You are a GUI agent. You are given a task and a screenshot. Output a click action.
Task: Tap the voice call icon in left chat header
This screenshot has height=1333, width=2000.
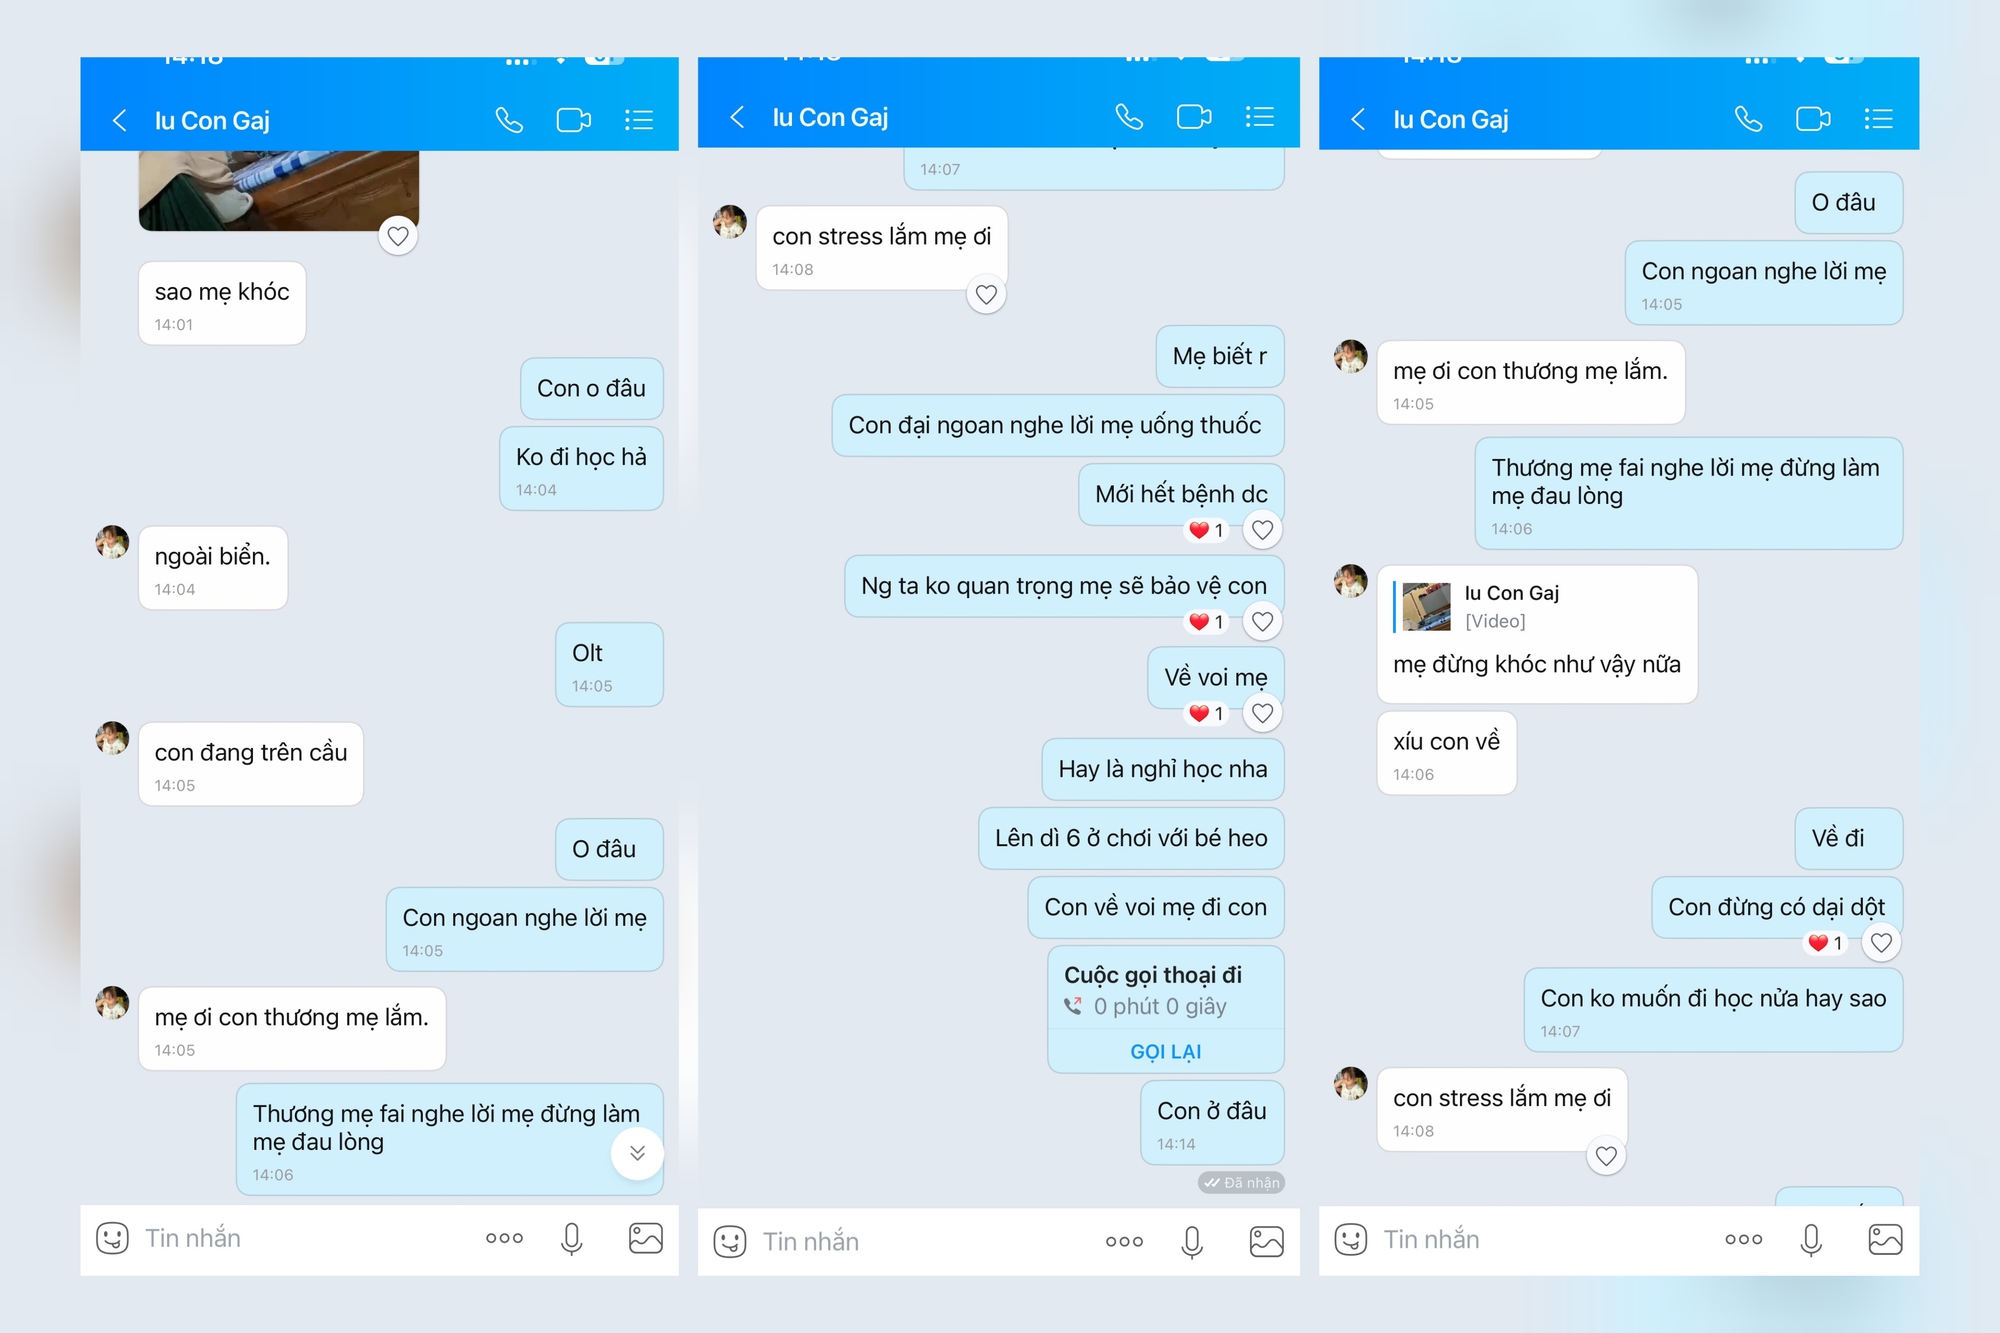(509, 121)
